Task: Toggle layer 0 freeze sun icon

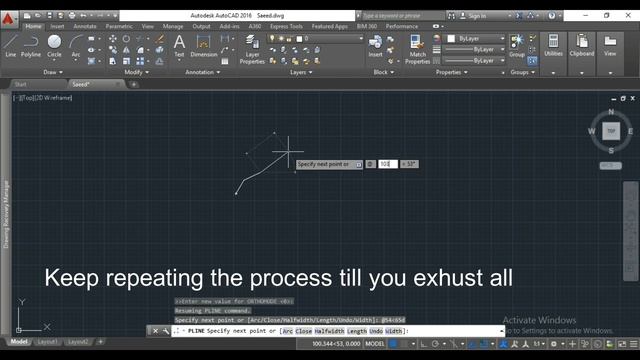Action: click(281, 39)
